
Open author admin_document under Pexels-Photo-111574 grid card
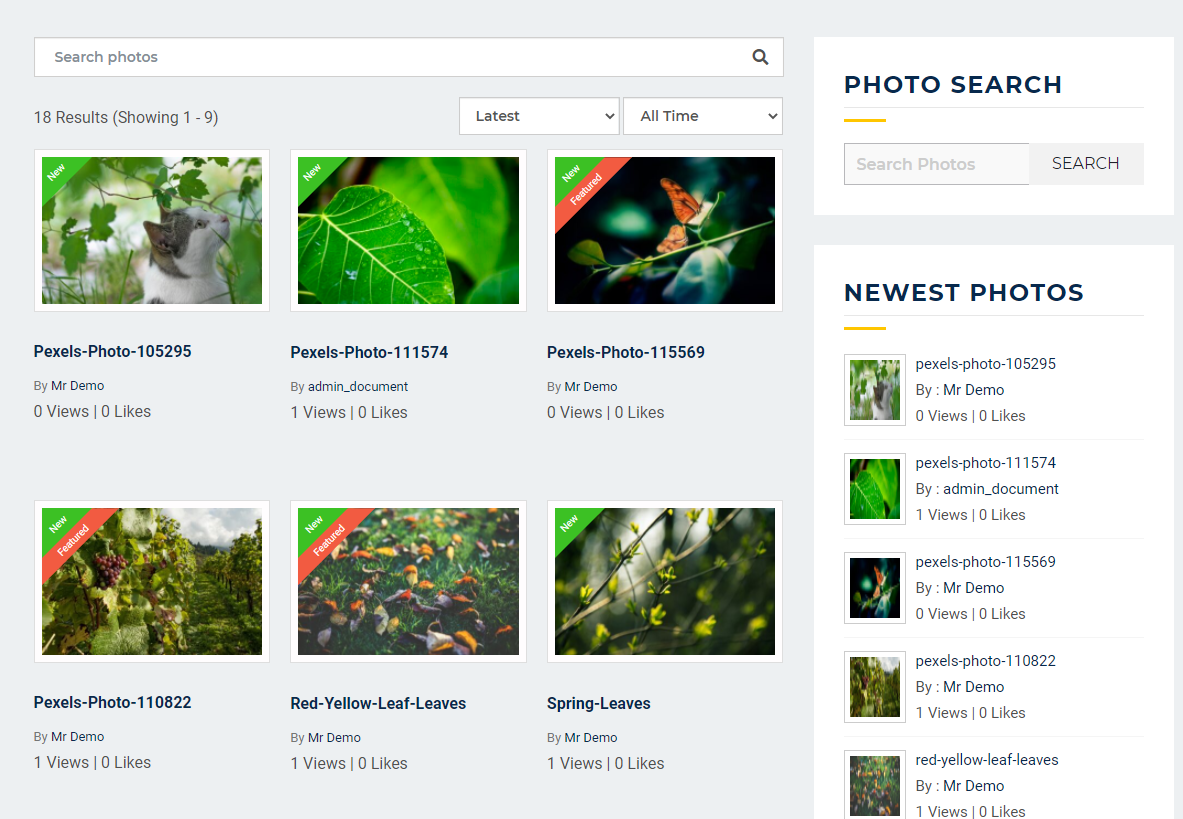(x=358, y=386)
